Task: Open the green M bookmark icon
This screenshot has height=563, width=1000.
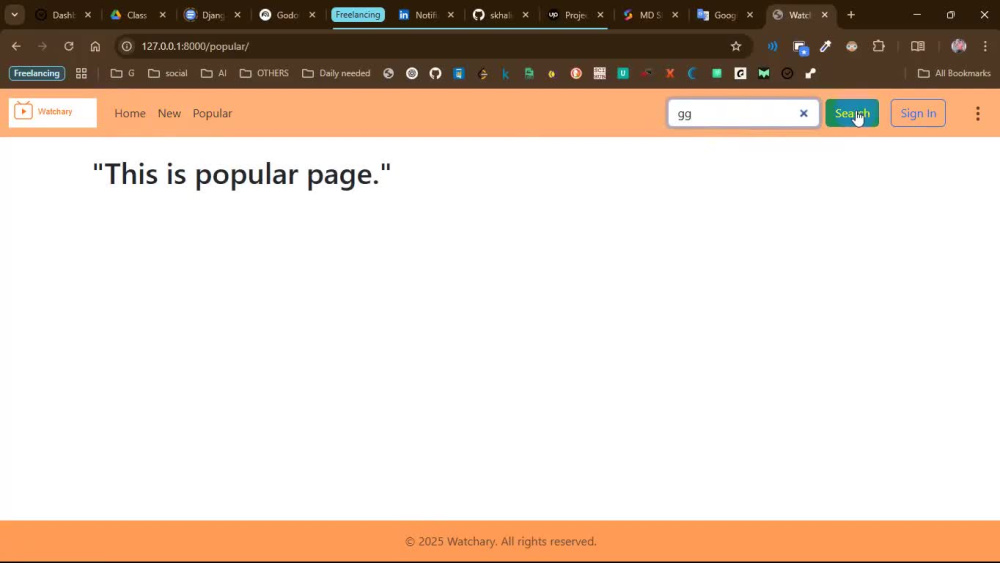Action: click(763, 73)
